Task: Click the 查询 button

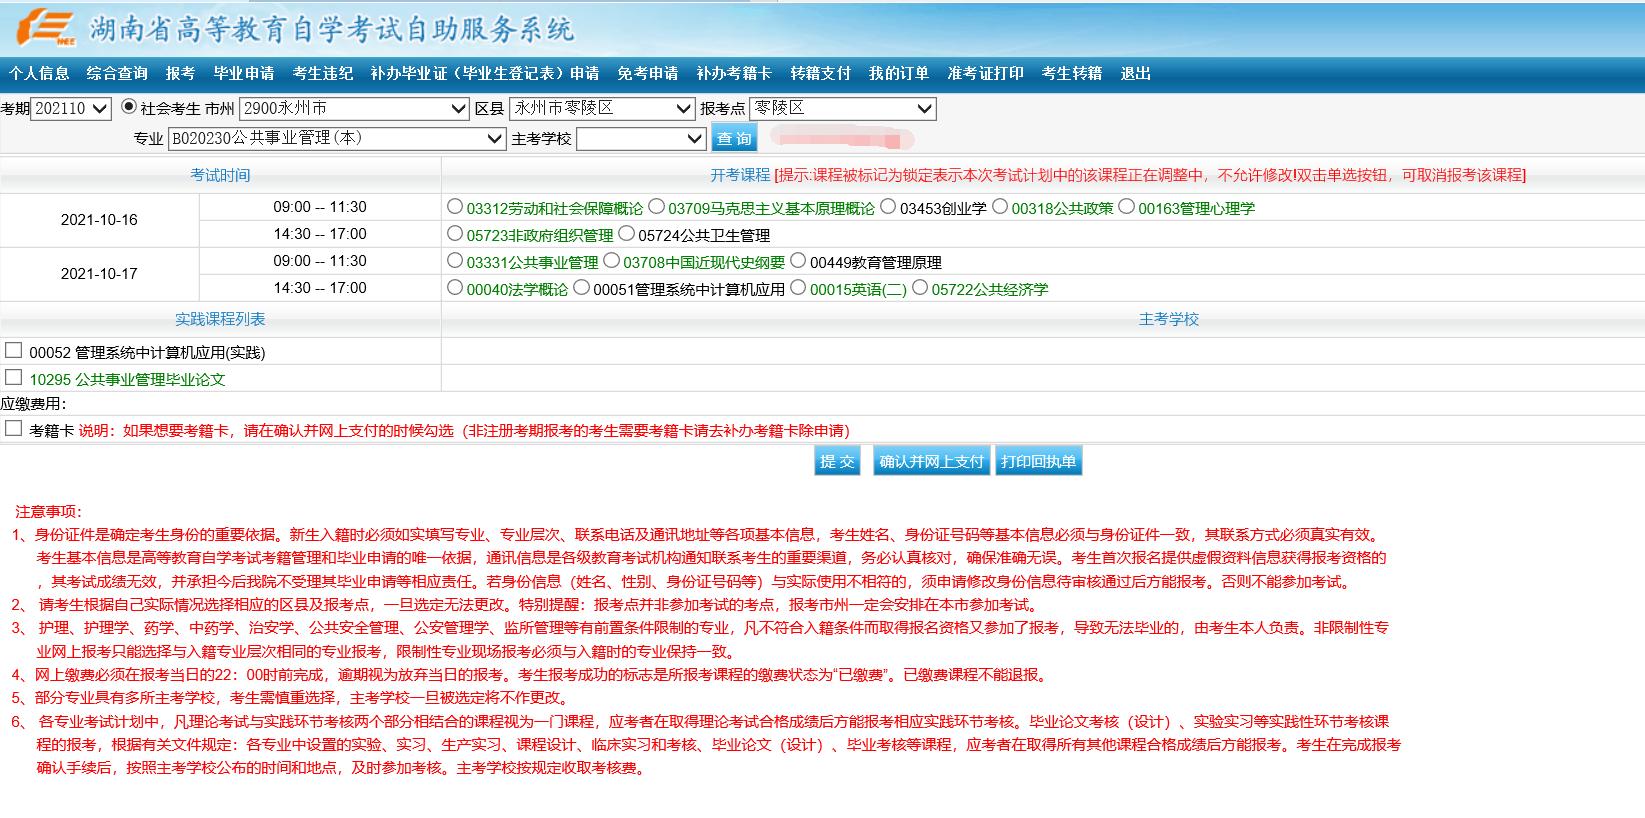Action: tap(734, 138)
